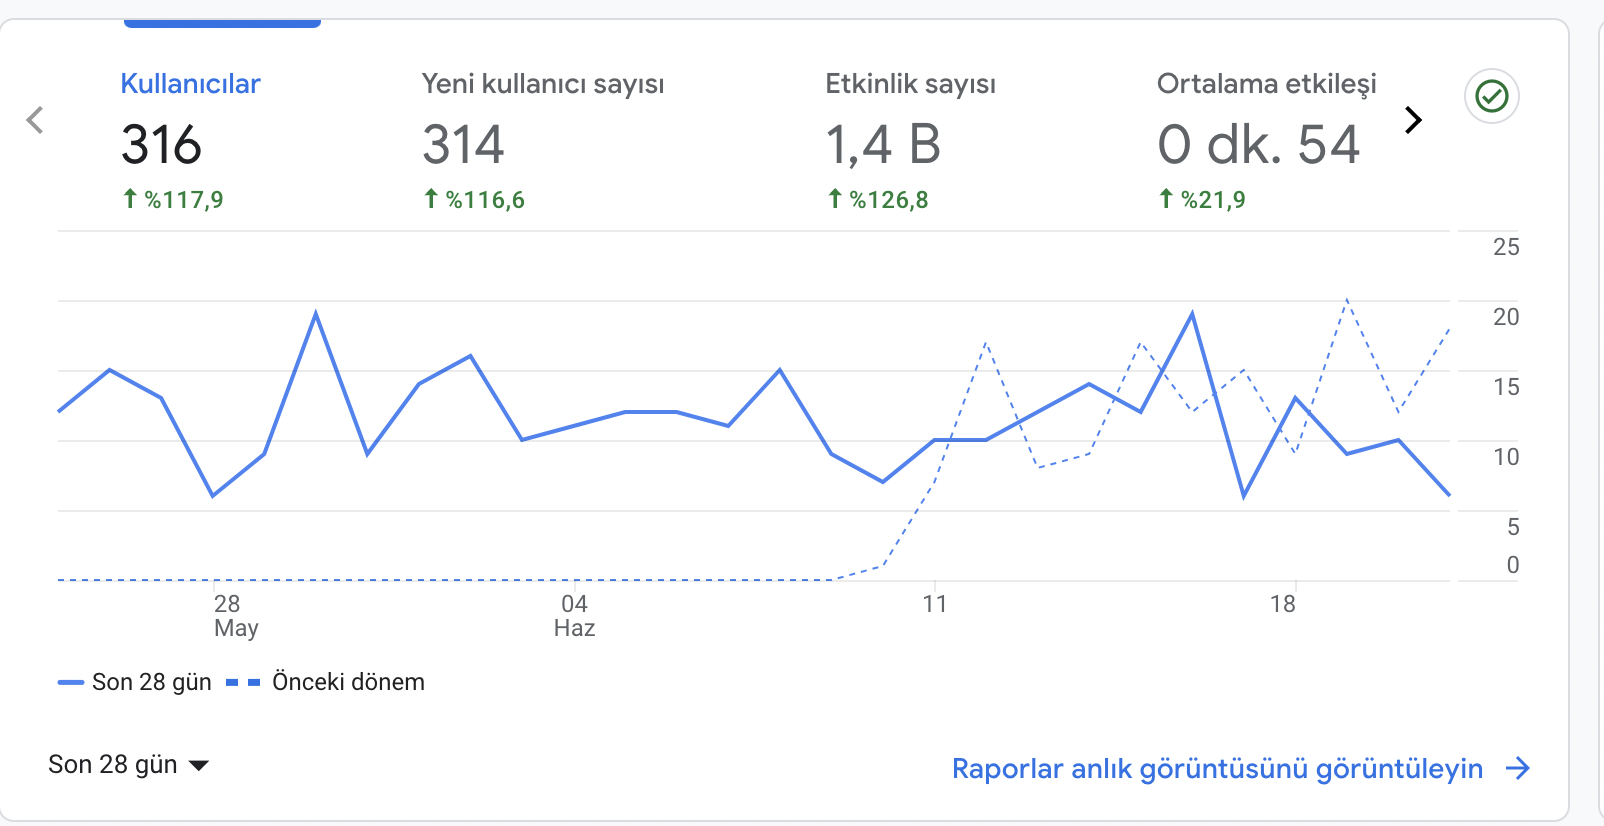This screenshot has width=1604, height=826.
Task: Open Raporlar anlık görüntüsünü görüntüleyin link
Action: tap(1217, 768)
